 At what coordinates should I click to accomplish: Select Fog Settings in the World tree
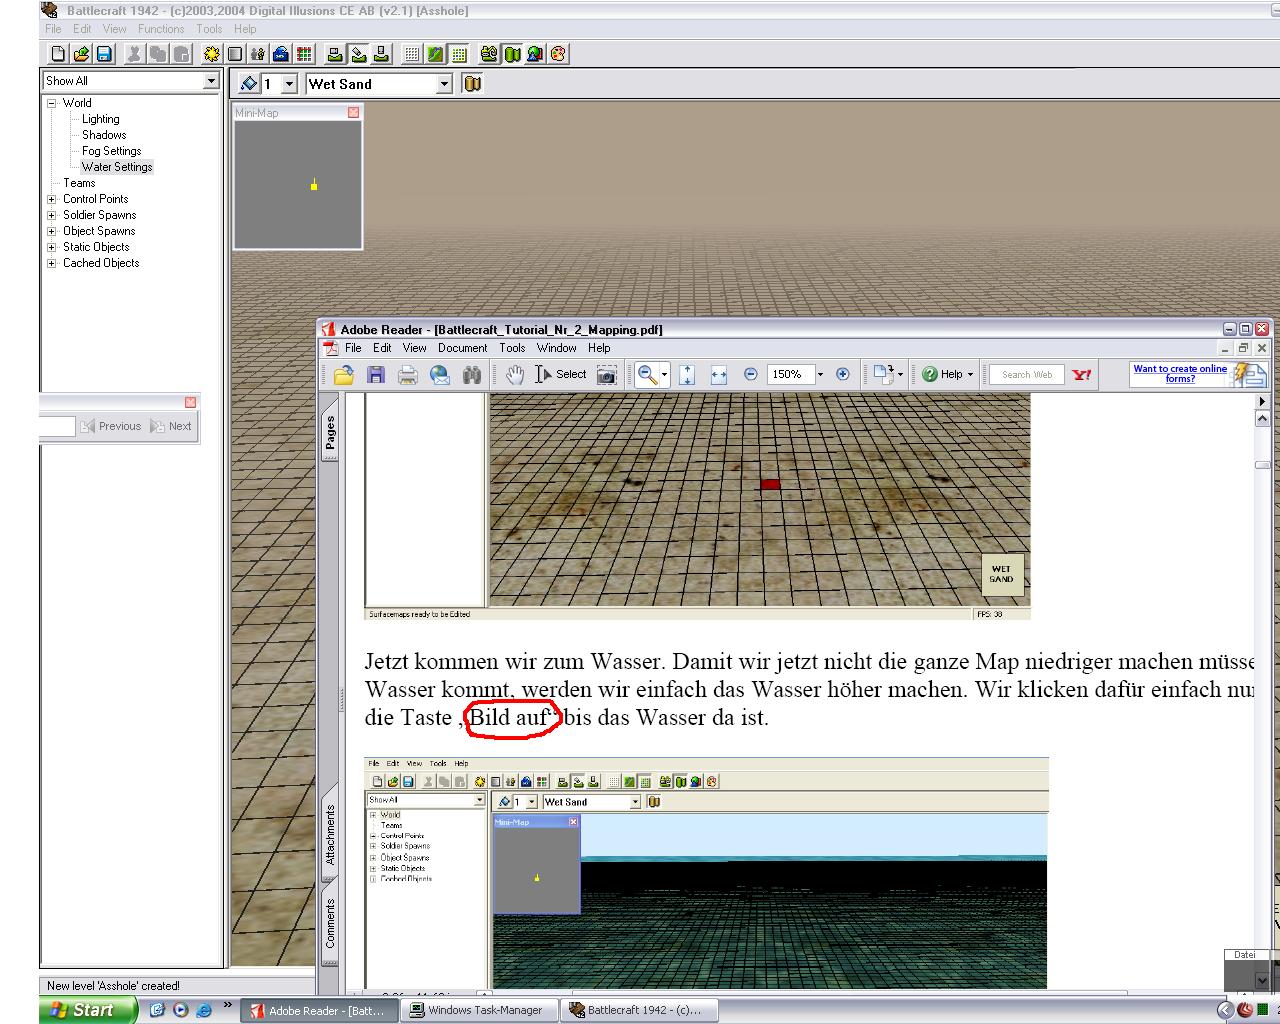pos(111,151)
